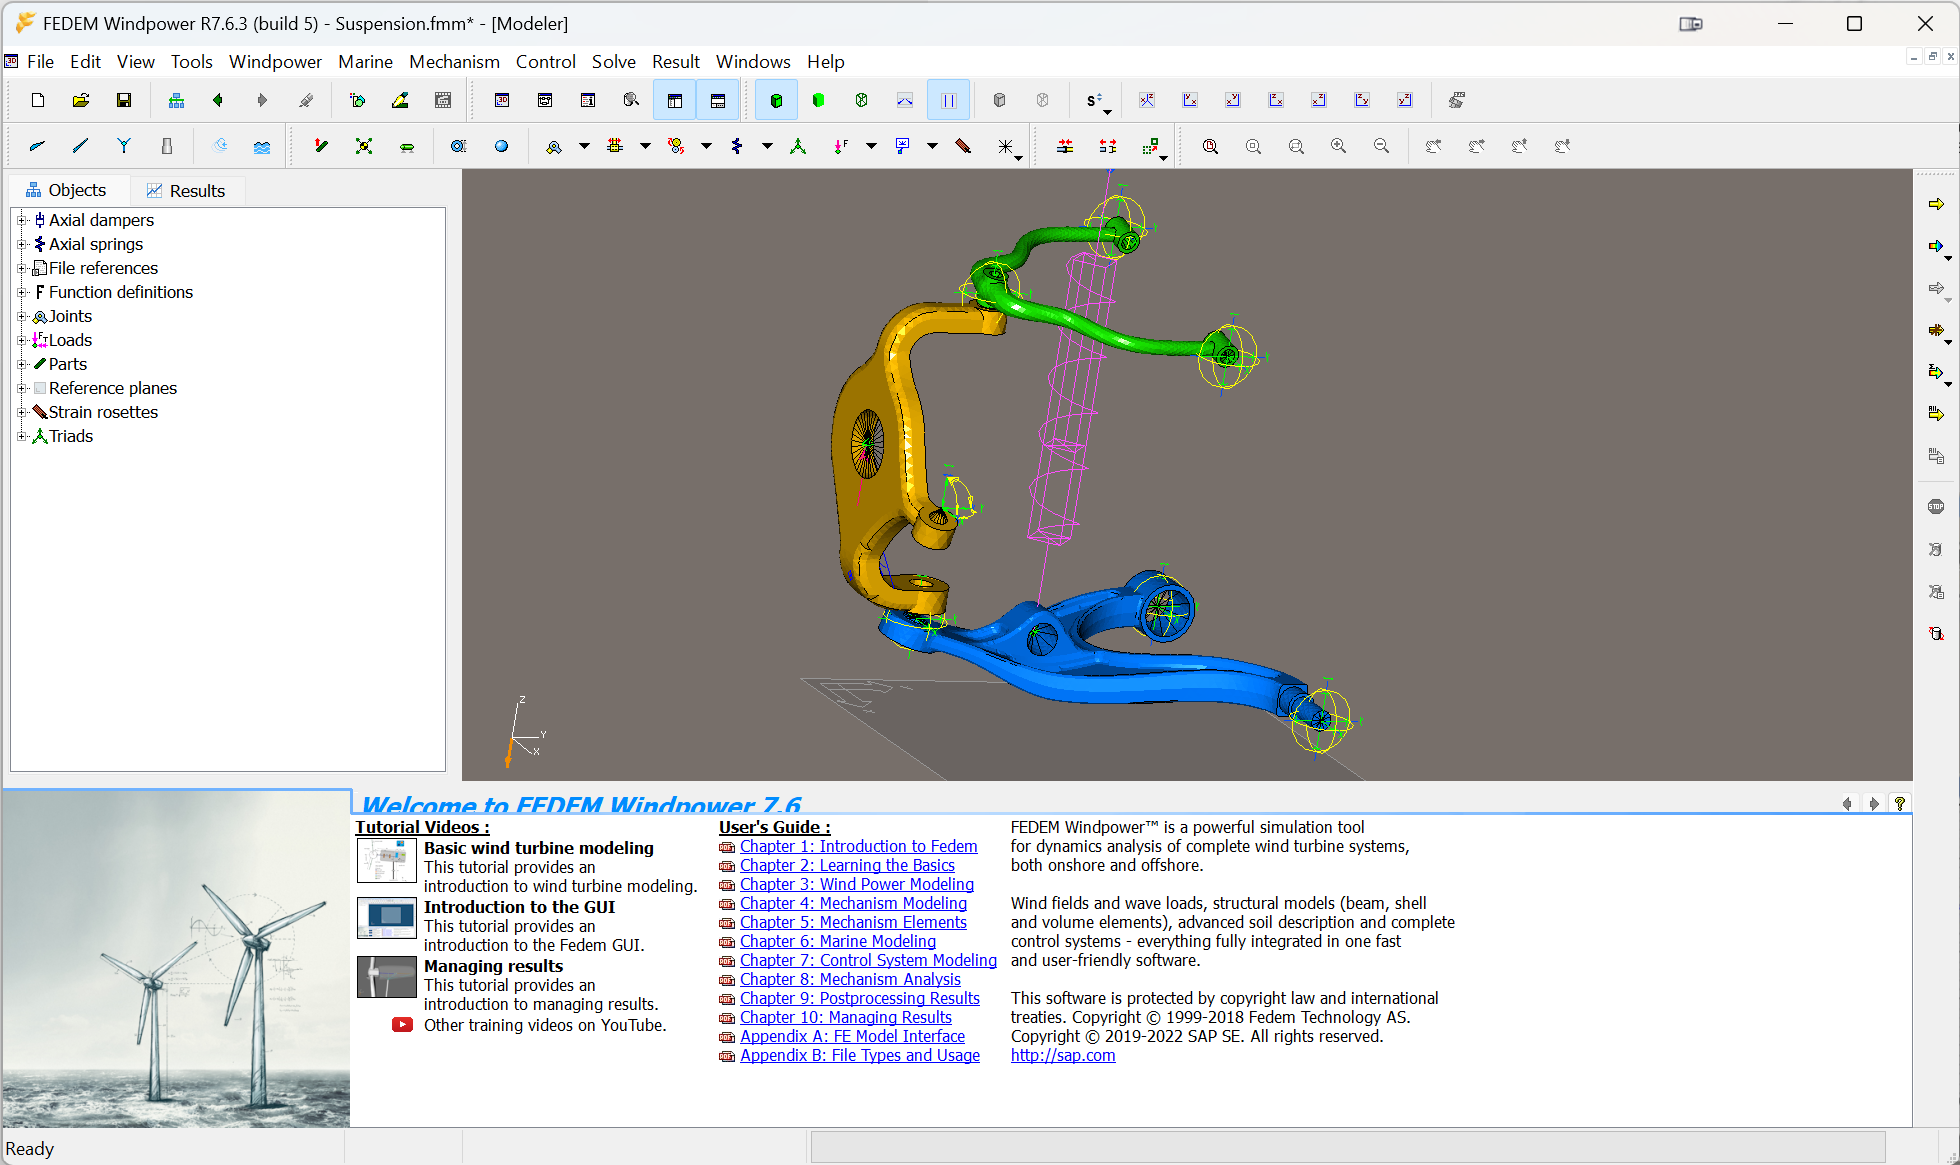Open the http://sap.com link
The height and width of the screenshot is (1165, 1960).
(x=1063, y=1055)
